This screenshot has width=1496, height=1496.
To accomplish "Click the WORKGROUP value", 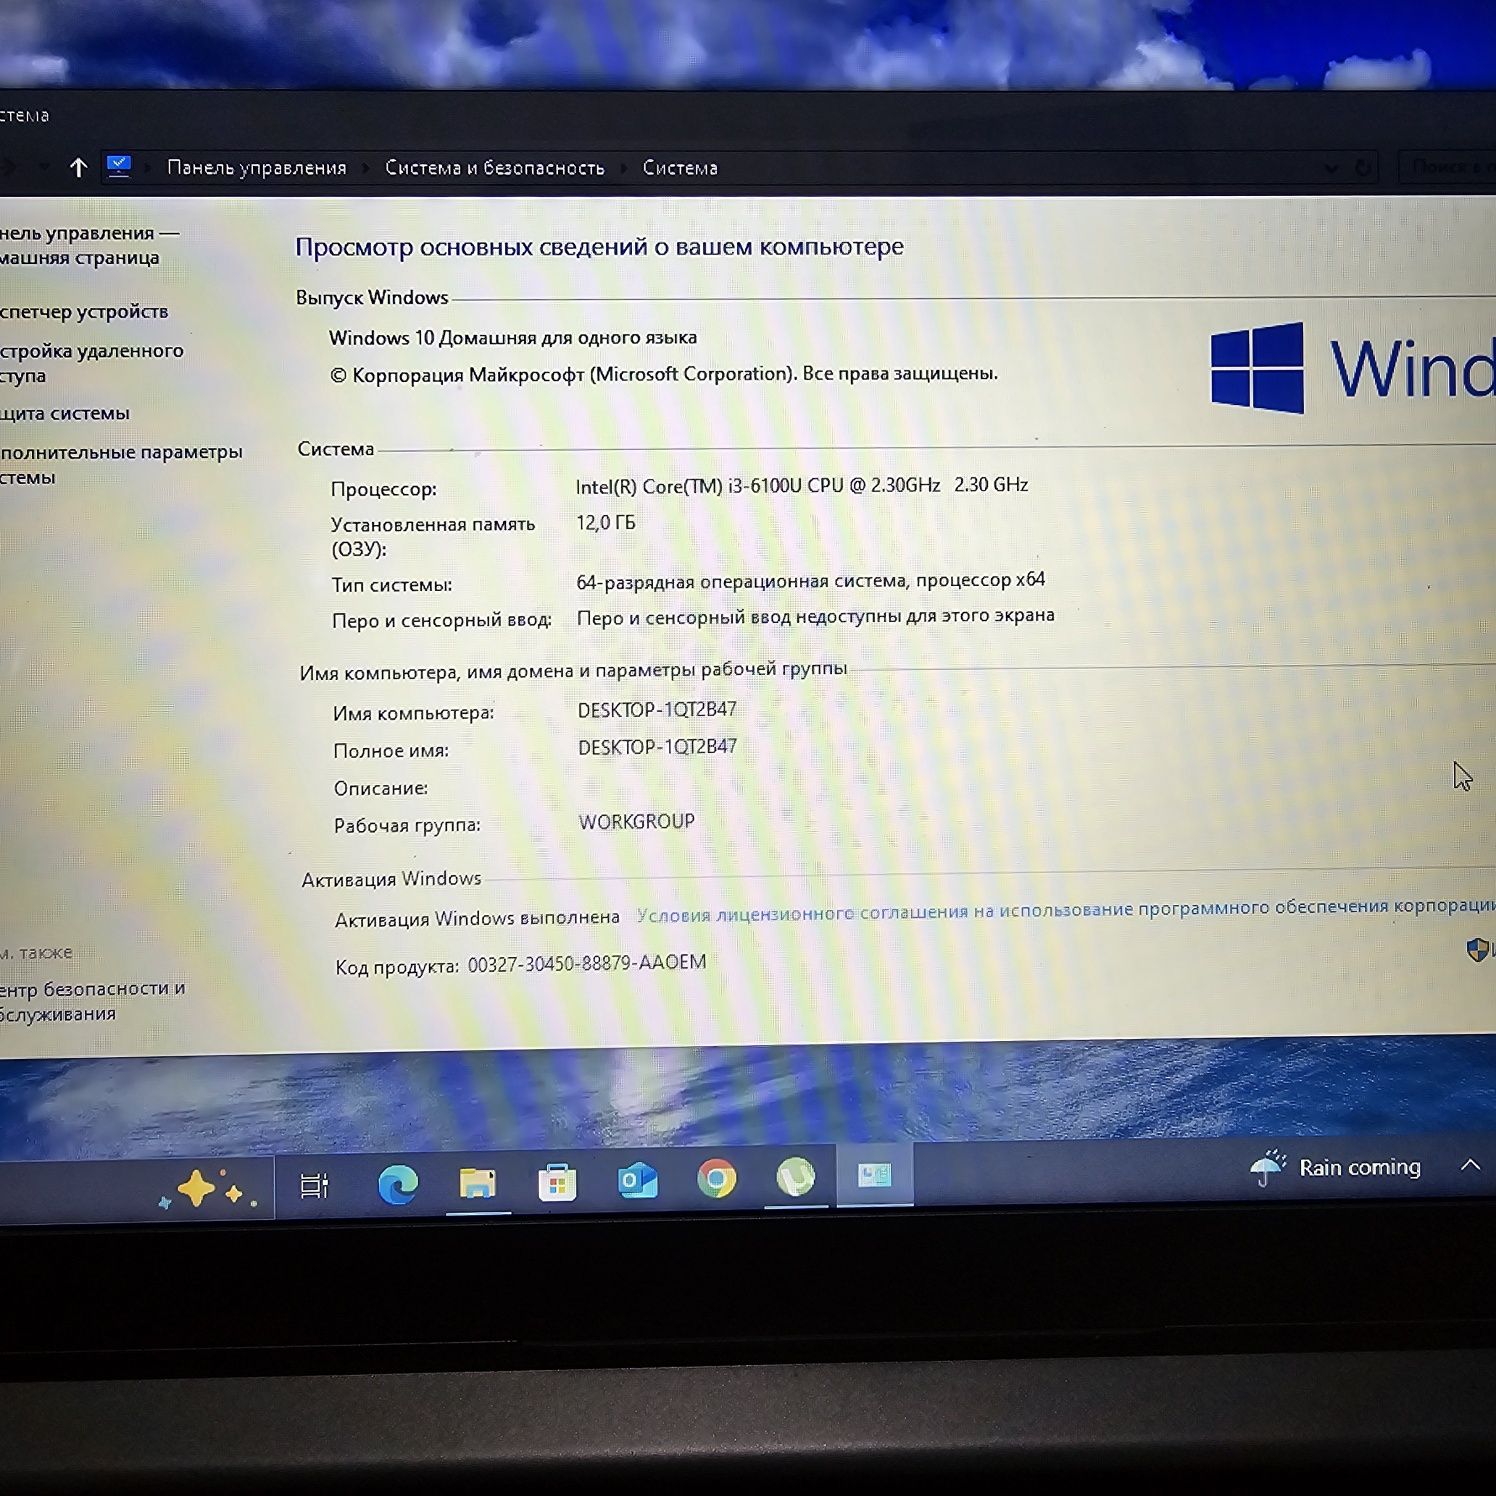I will (636, 821).
